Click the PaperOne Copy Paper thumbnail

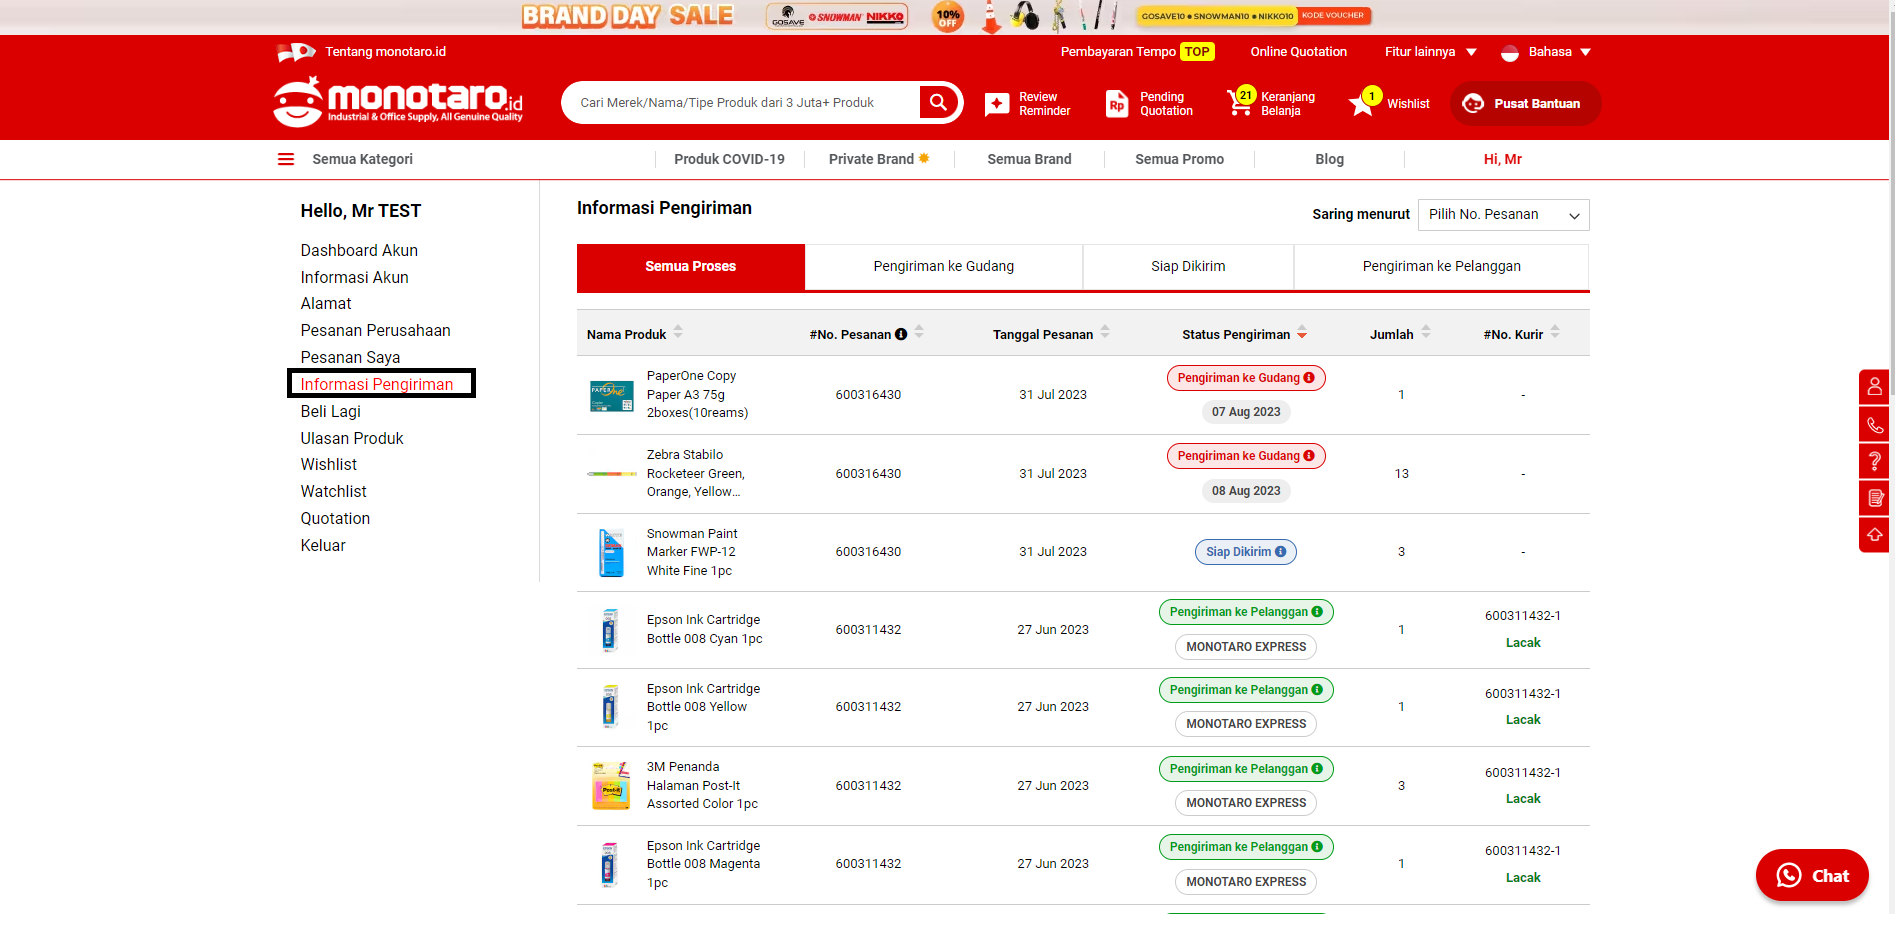(611, 395)
